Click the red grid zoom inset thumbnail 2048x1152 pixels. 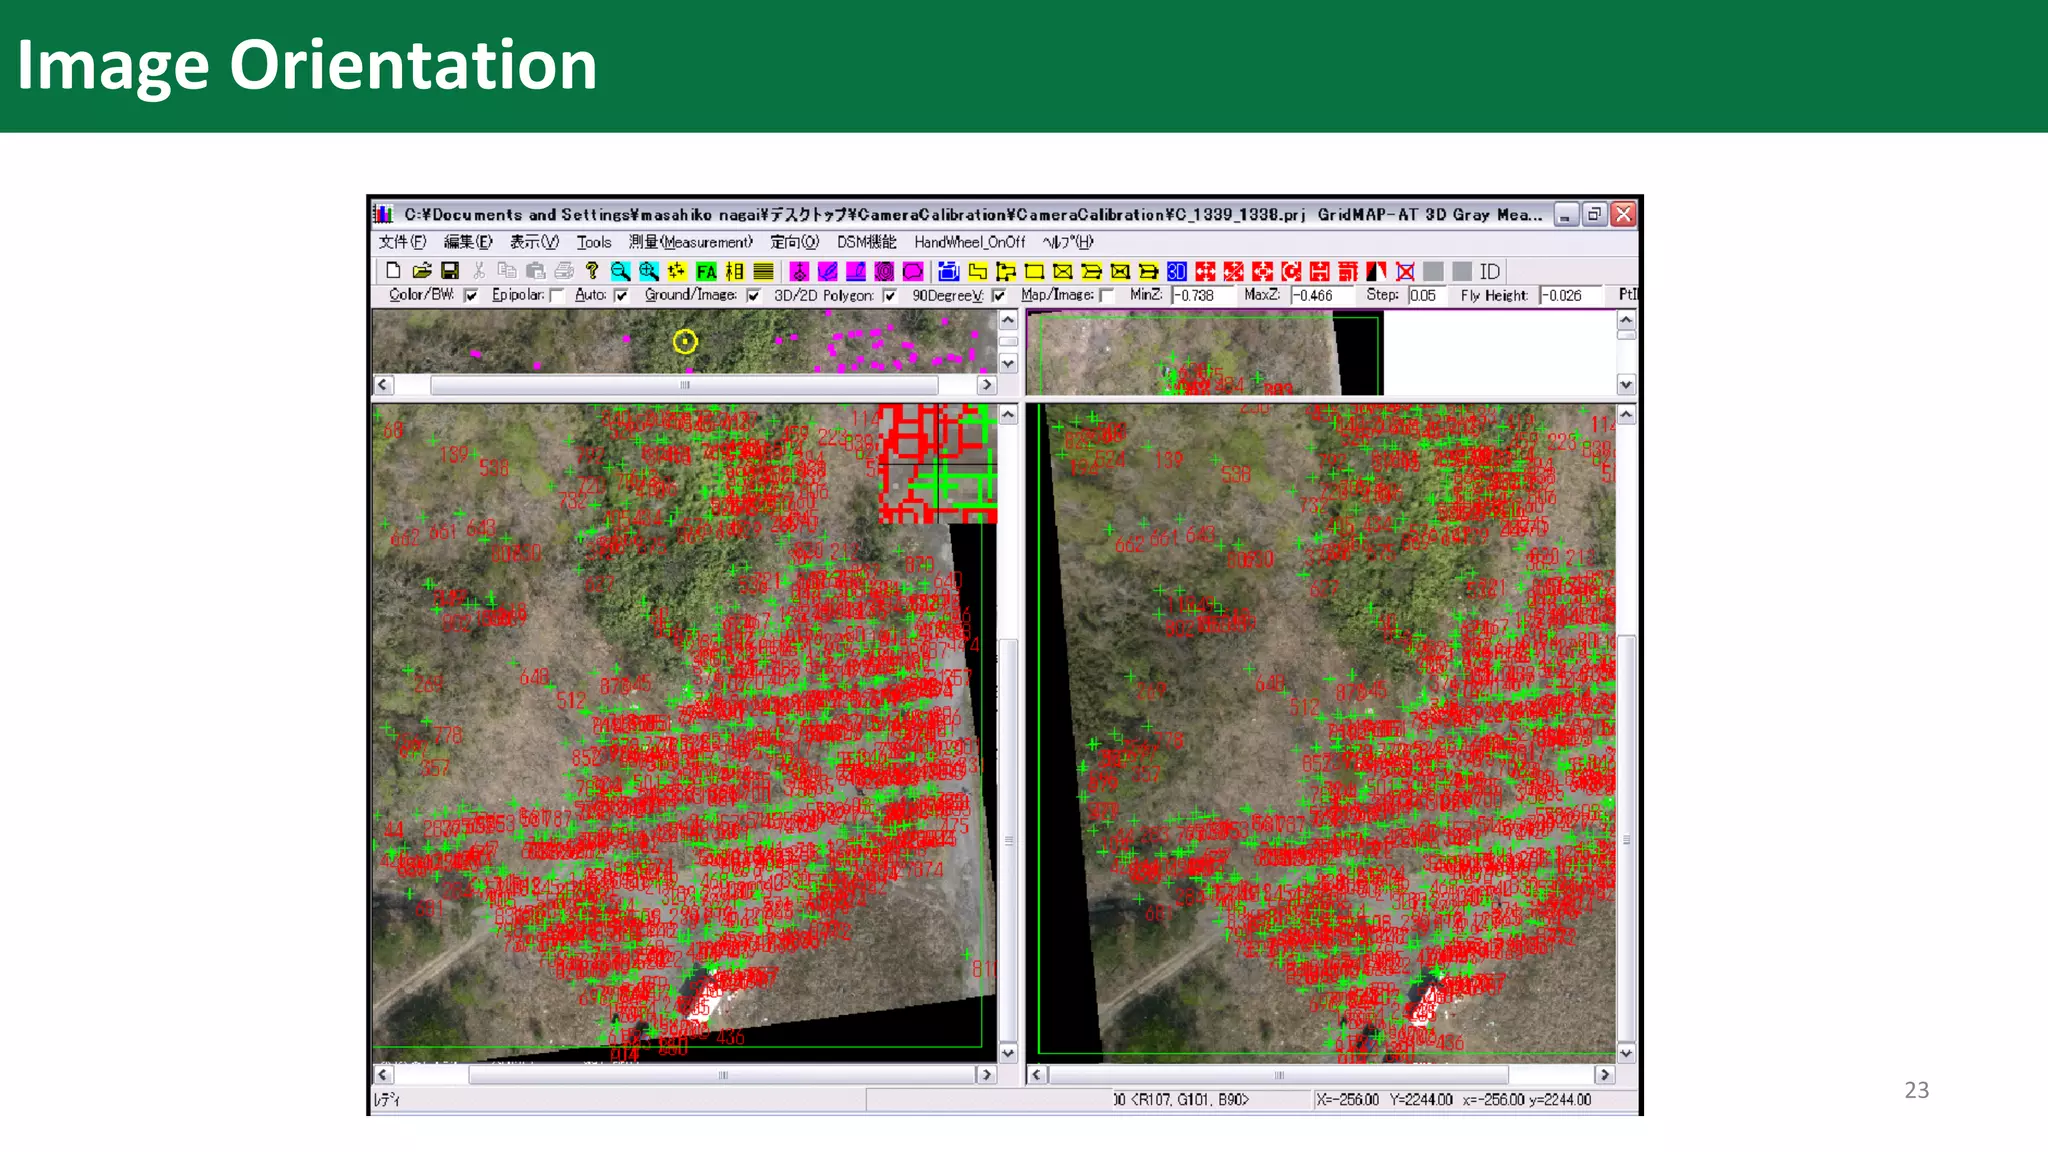tap(938, 464)
